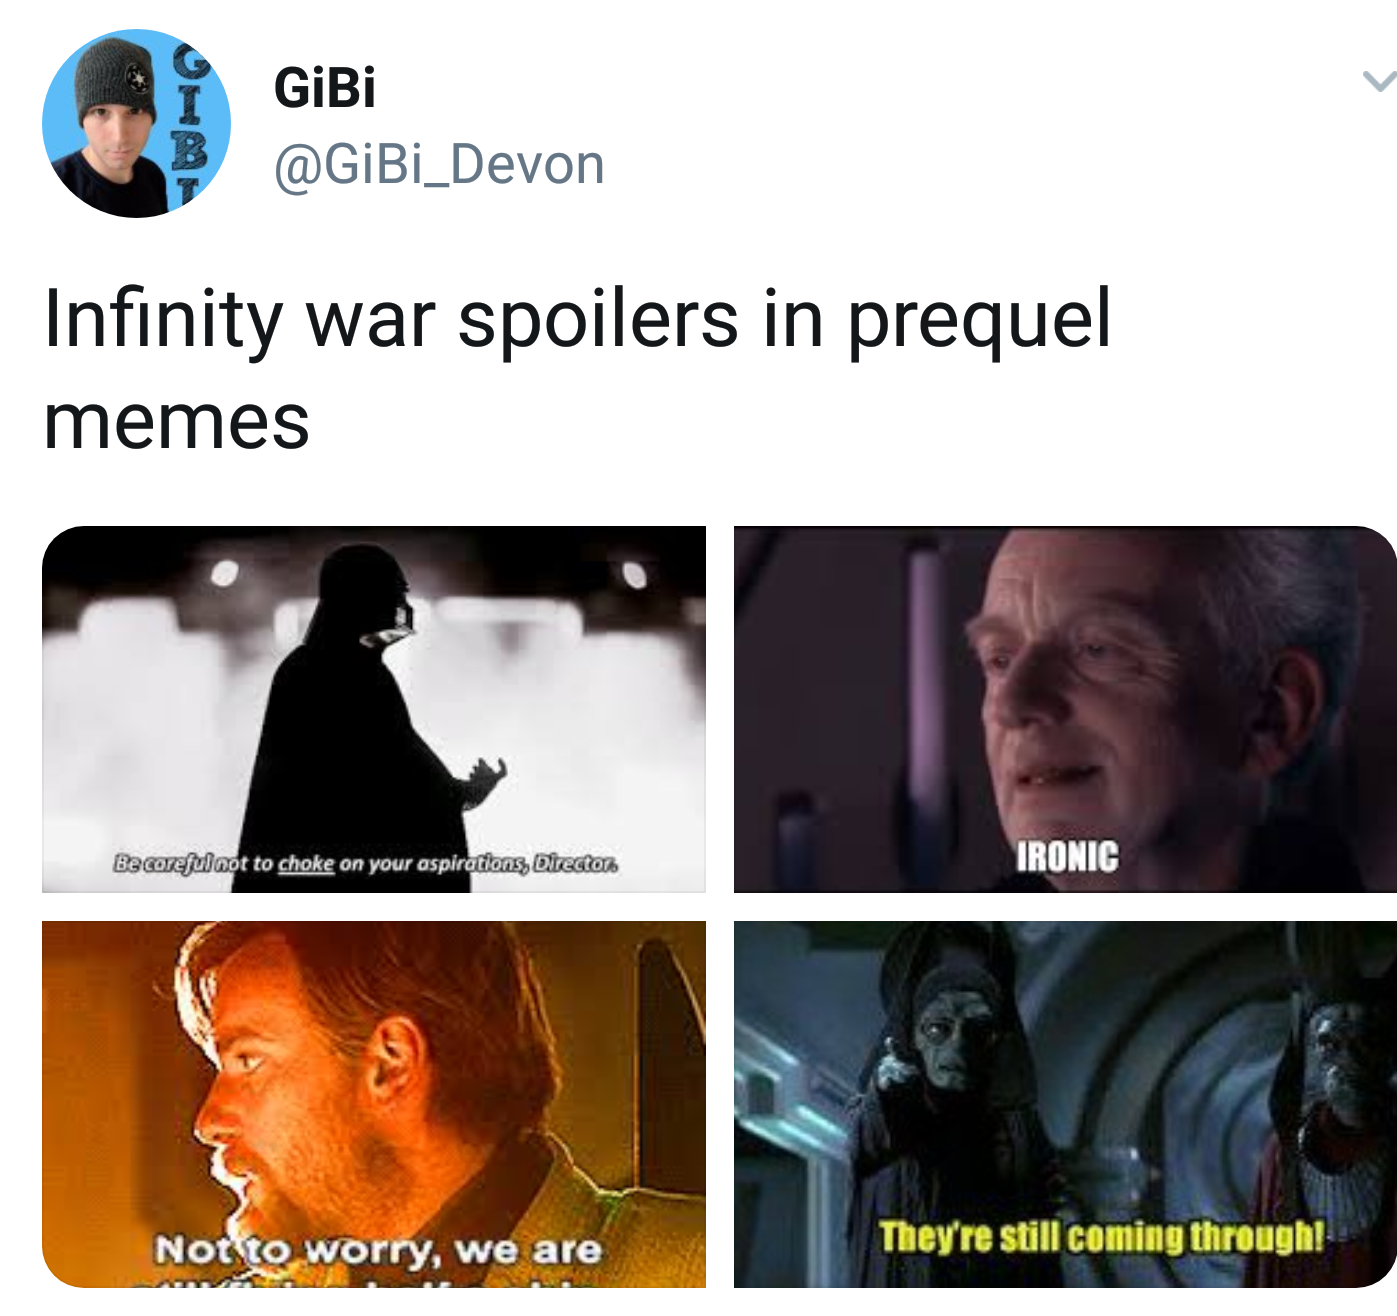This screenshot has height=1316, width=1397.
Task: Select the 'Infinity war spoilers' tweet text
Action: pyautogui.click(x=577, y=369)
